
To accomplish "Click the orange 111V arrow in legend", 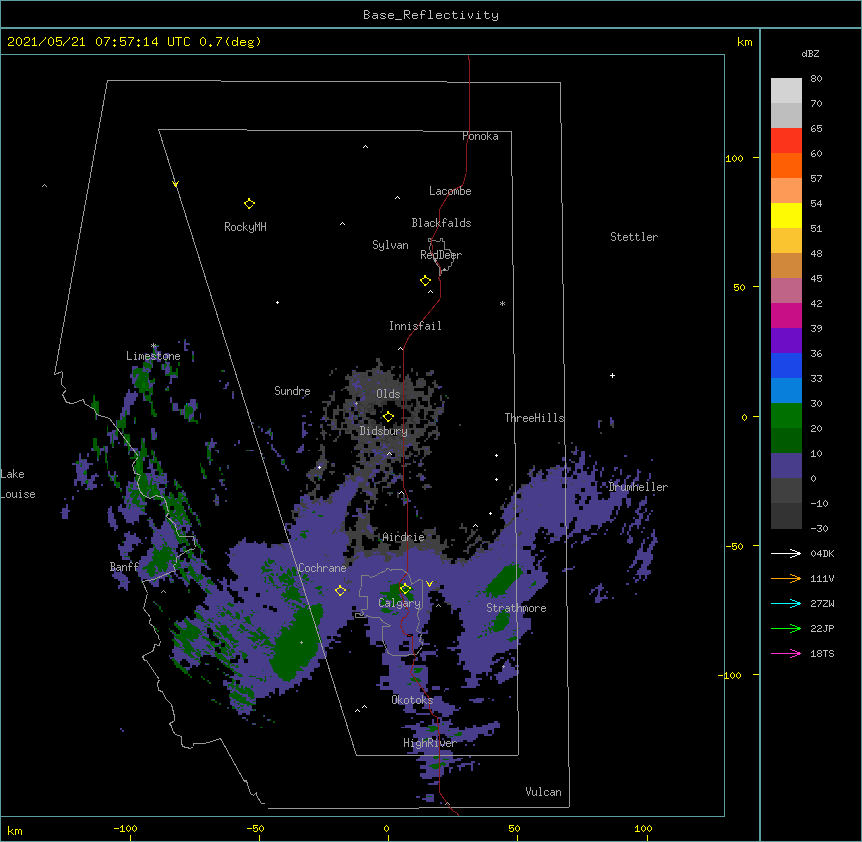I will click(786, 578).
